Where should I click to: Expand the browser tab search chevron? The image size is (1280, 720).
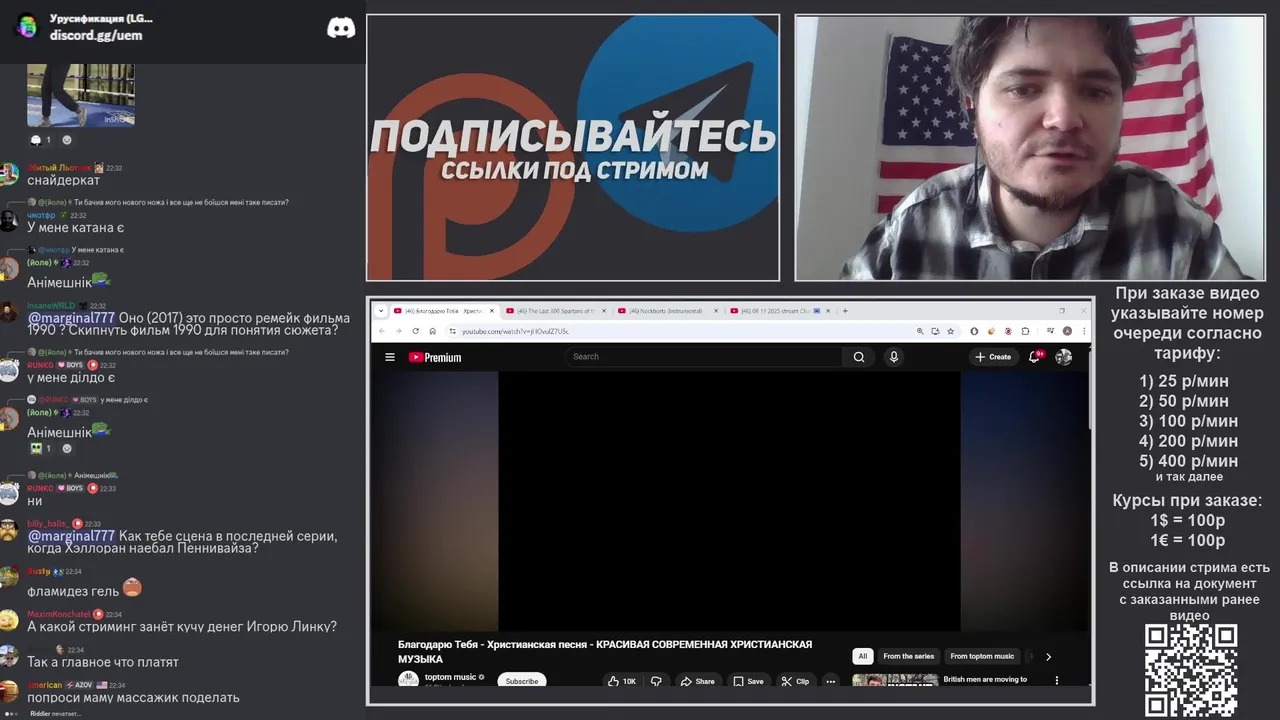pyautogui.click(x=380, y=311)
